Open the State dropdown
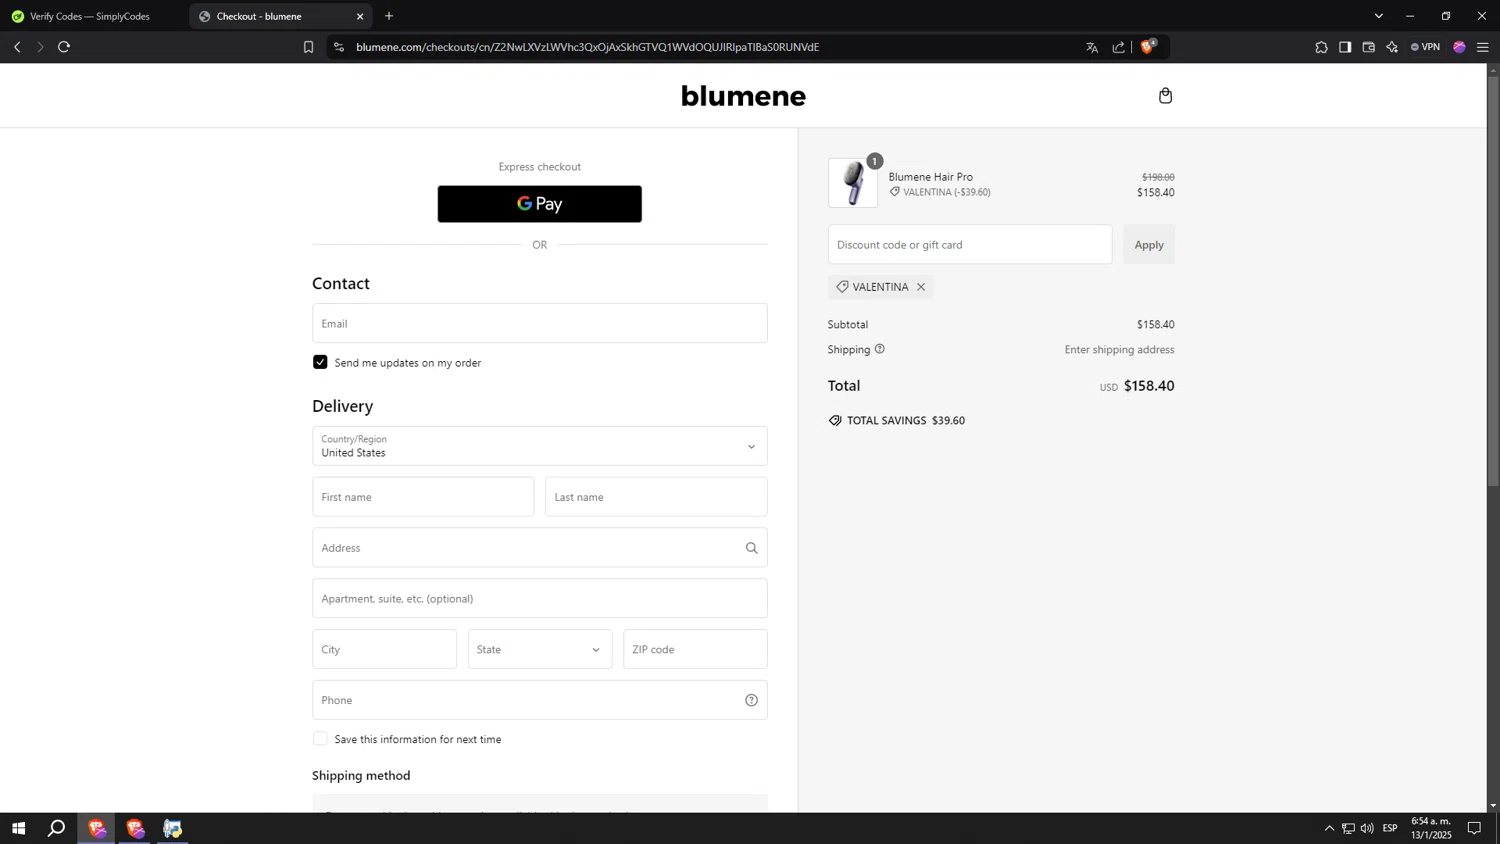The width and height of the screenshot is (1500, 844). coord(540,649)
